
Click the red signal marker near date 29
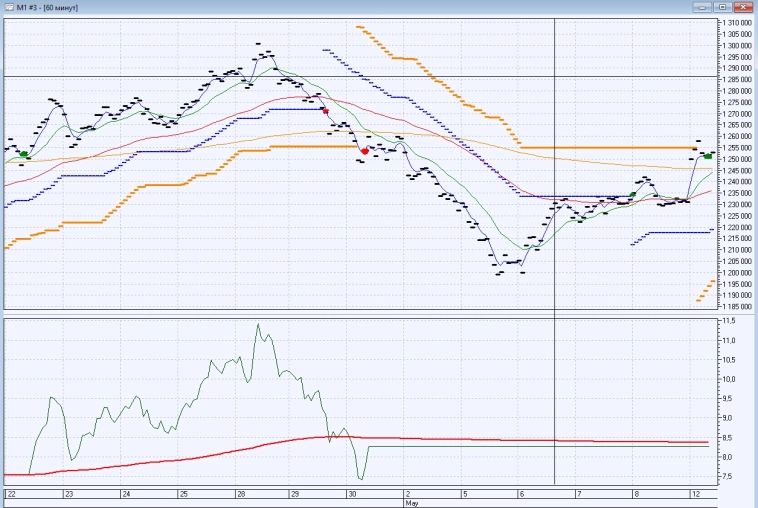pyautogui.click(x=325, y=110)
